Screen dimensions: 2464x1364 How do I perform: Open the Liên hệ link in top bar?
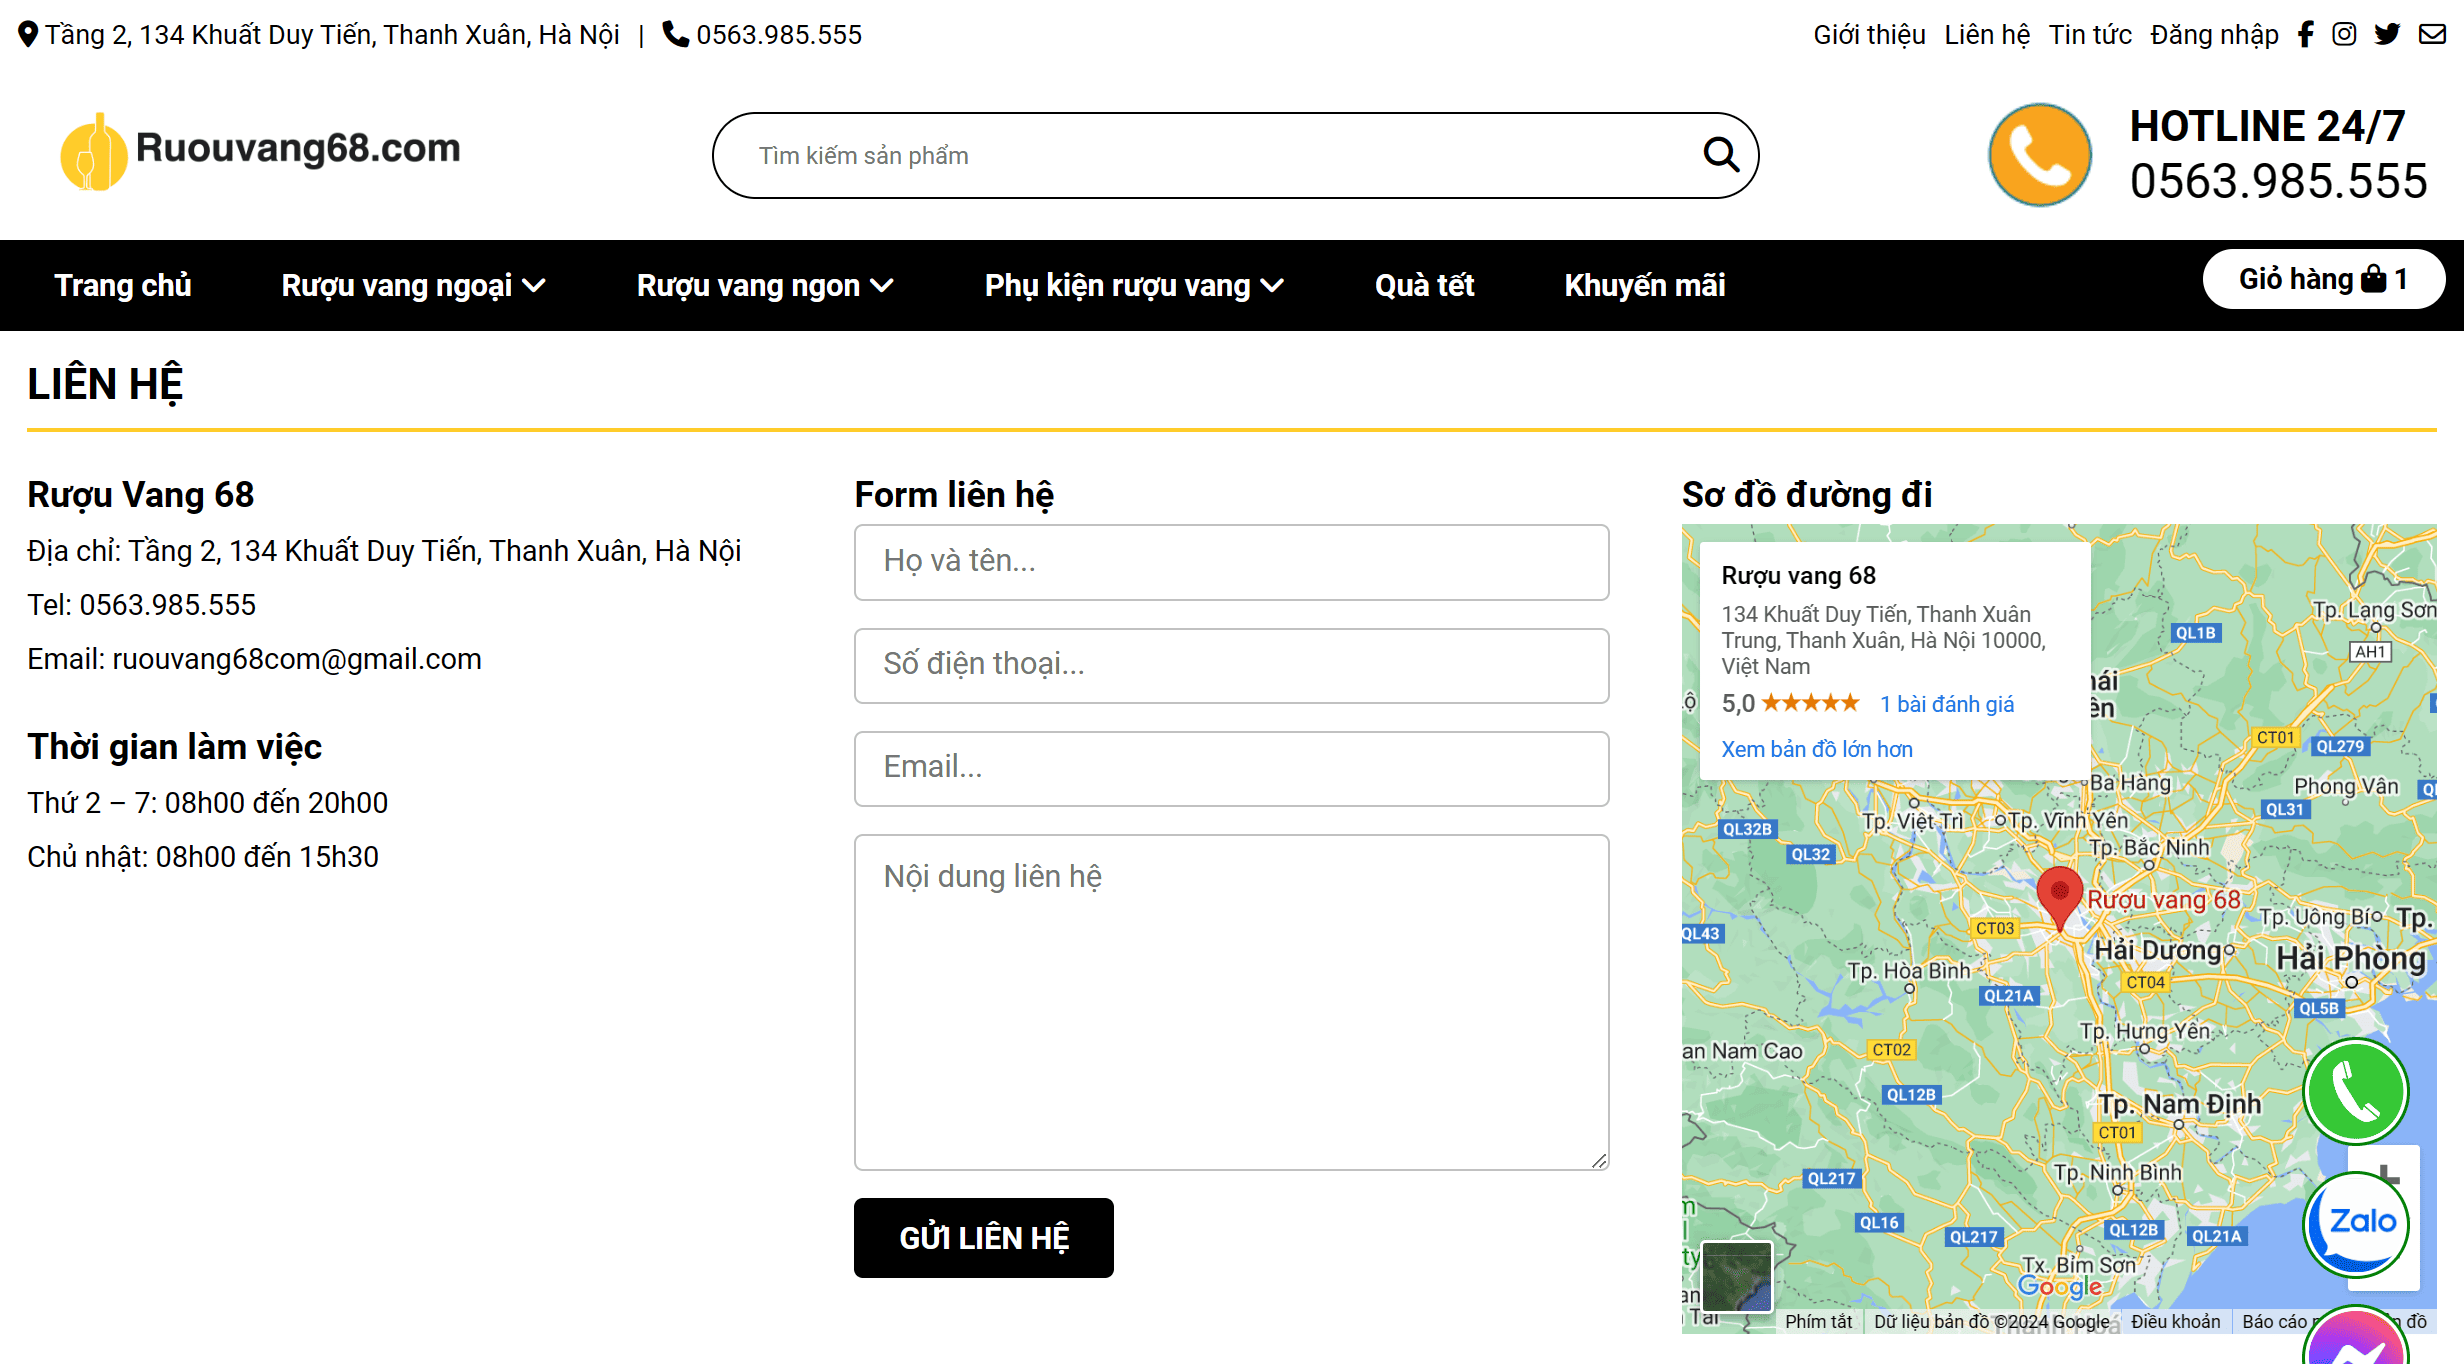[1987, 35]
